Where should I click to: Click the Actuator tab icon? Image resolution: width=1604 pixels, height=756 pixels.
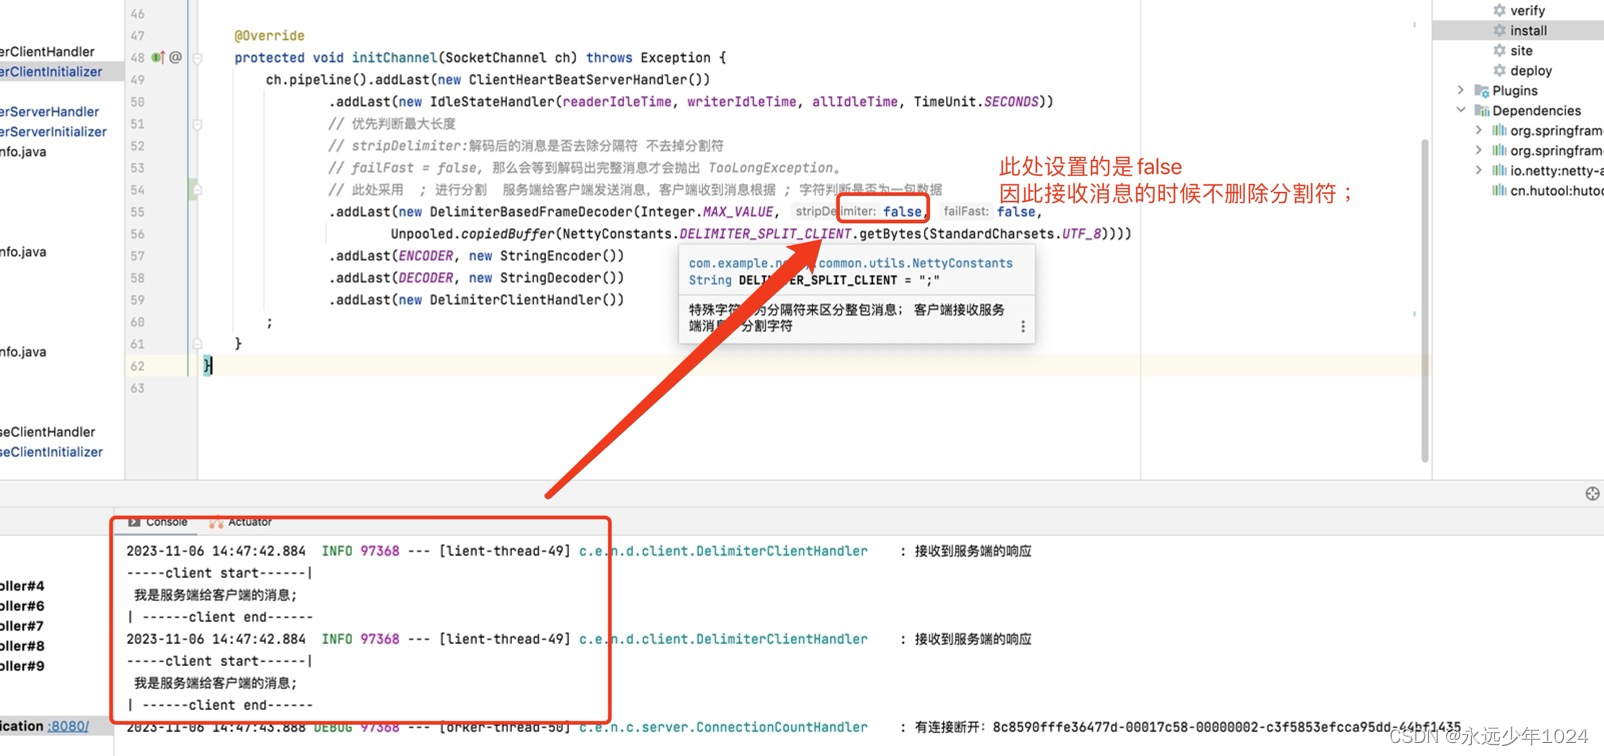point(216,522)
